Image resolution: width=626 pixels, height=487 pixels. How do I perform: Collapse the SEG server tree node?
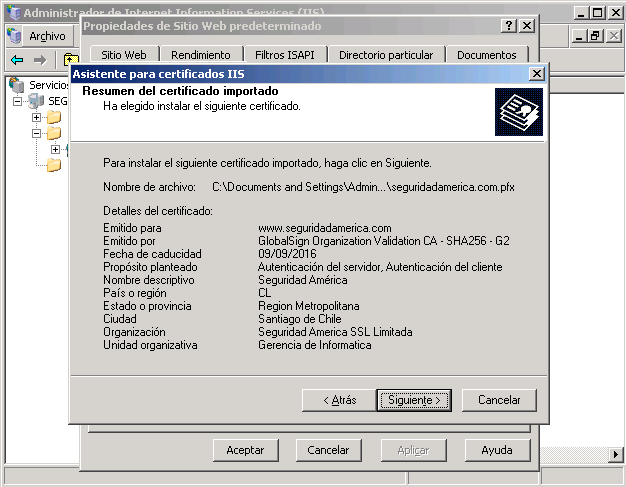click(x=17, y=102)
